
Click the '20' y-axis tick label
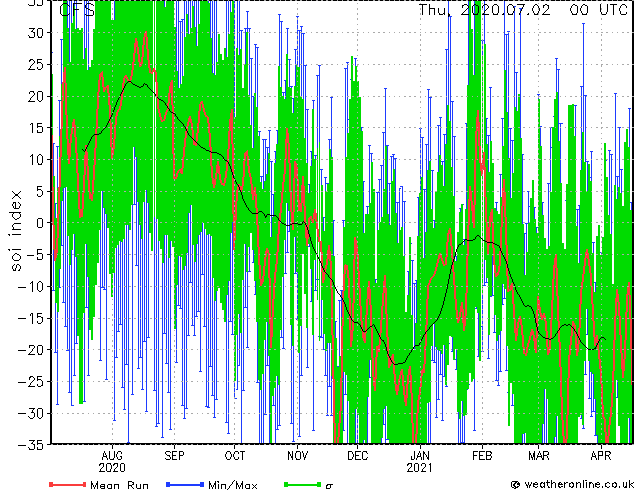tap(37, 96)
